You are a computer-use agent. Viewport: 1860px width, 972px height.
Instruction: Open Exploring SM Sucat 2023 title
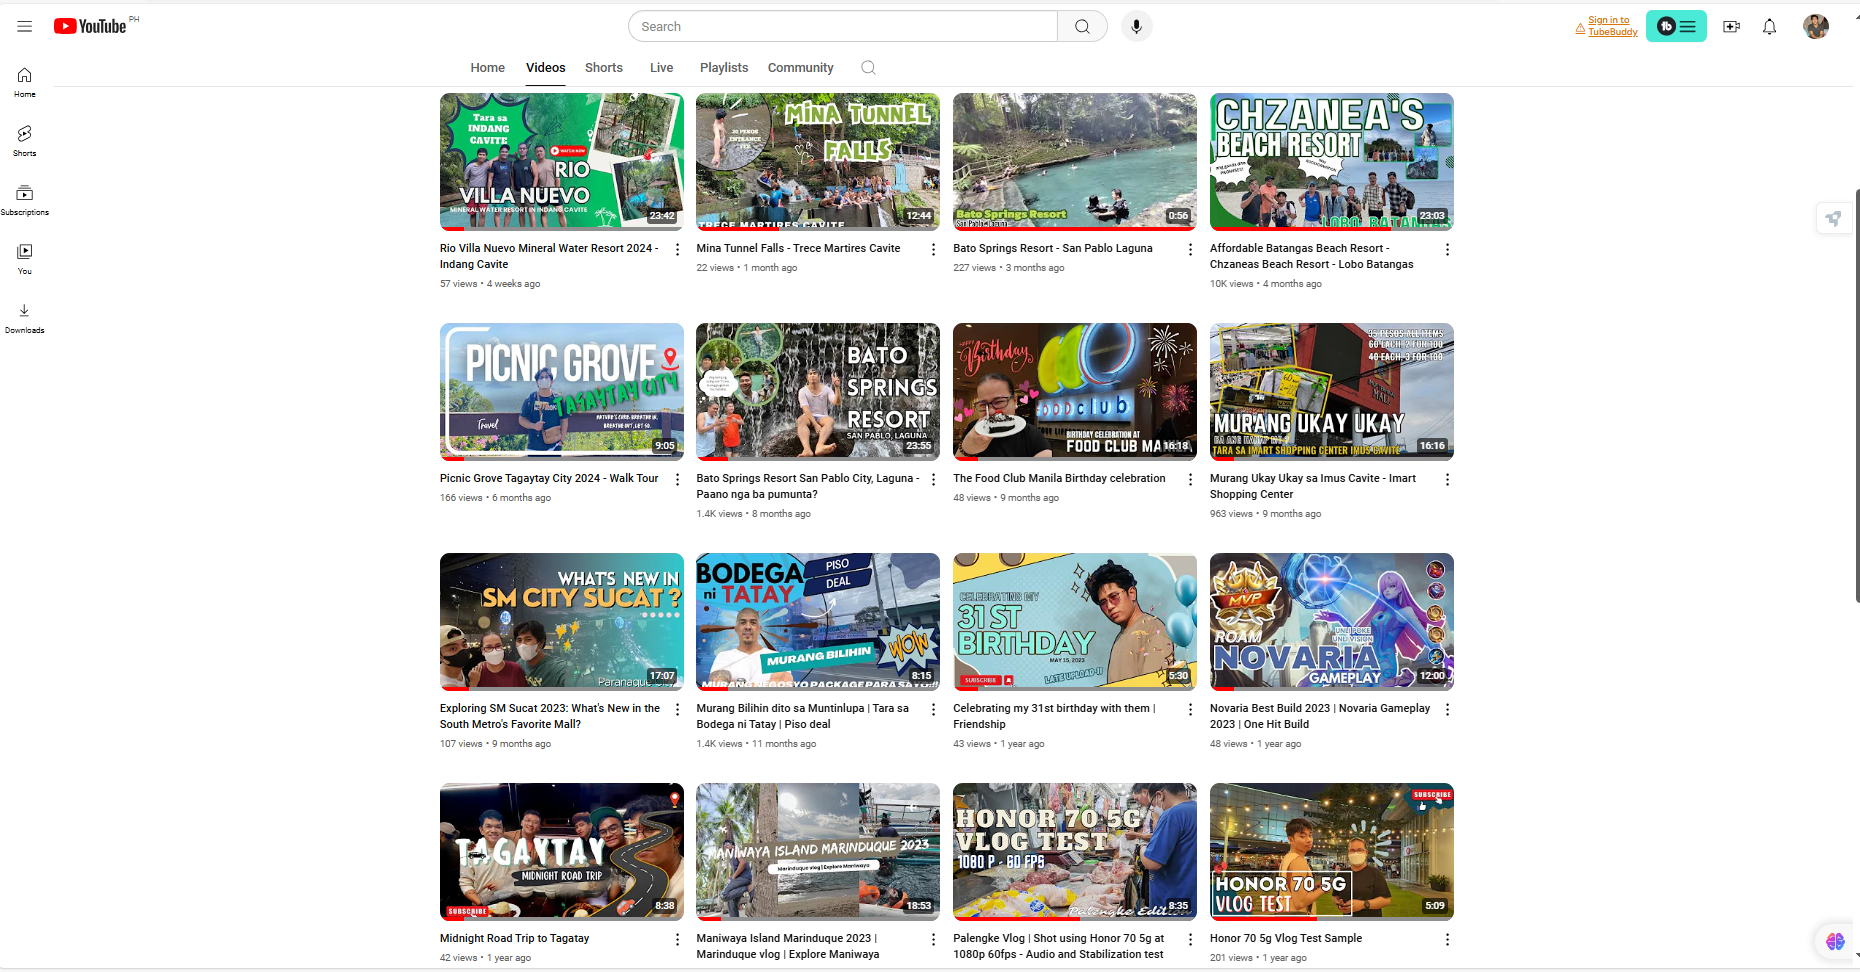pos(550,716)
